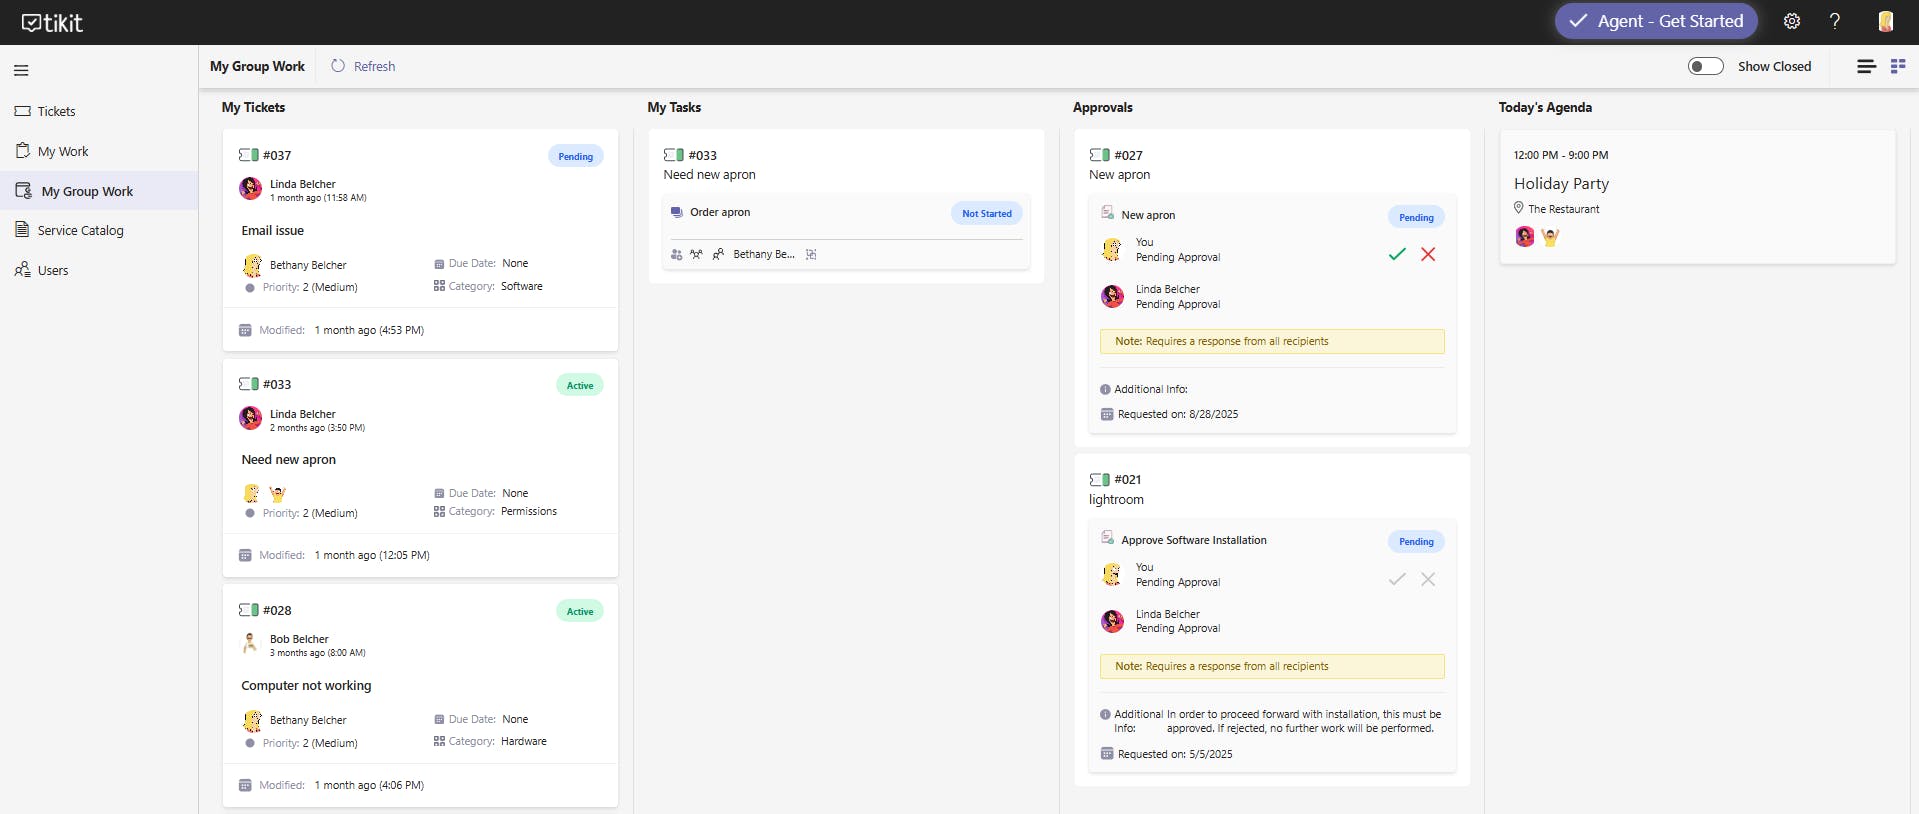Collapse the hamburger navigation menu
Image resolution: width=1919 pixels, height=814 pixels.
coord(21,70)
